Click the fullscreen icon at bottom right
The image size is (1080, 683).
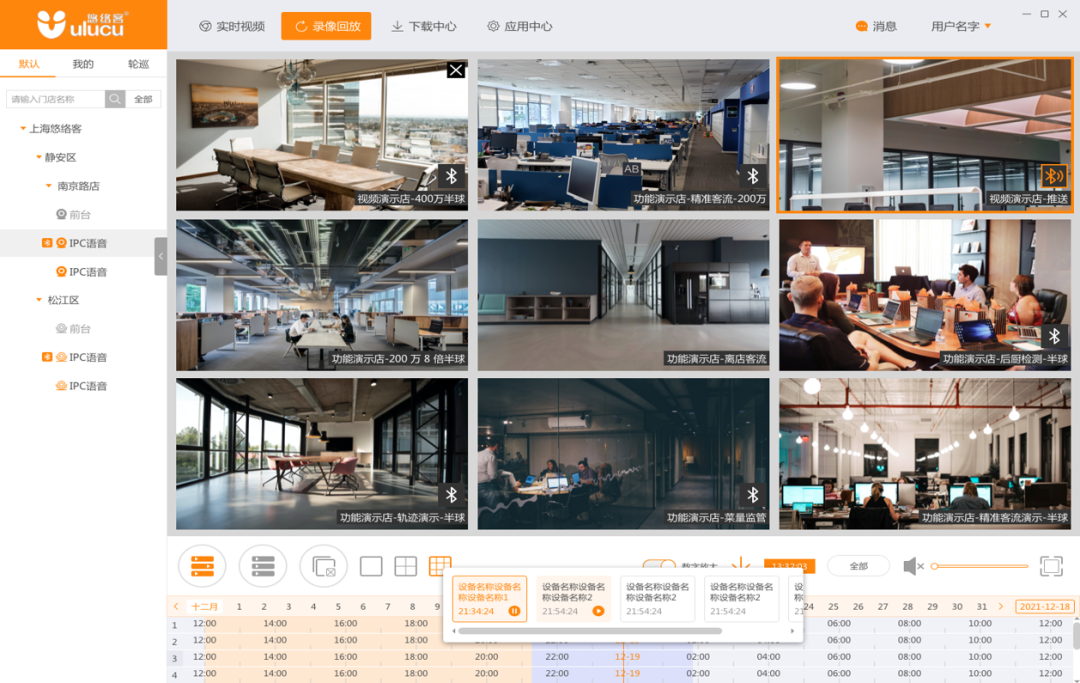pos(1051,565)
